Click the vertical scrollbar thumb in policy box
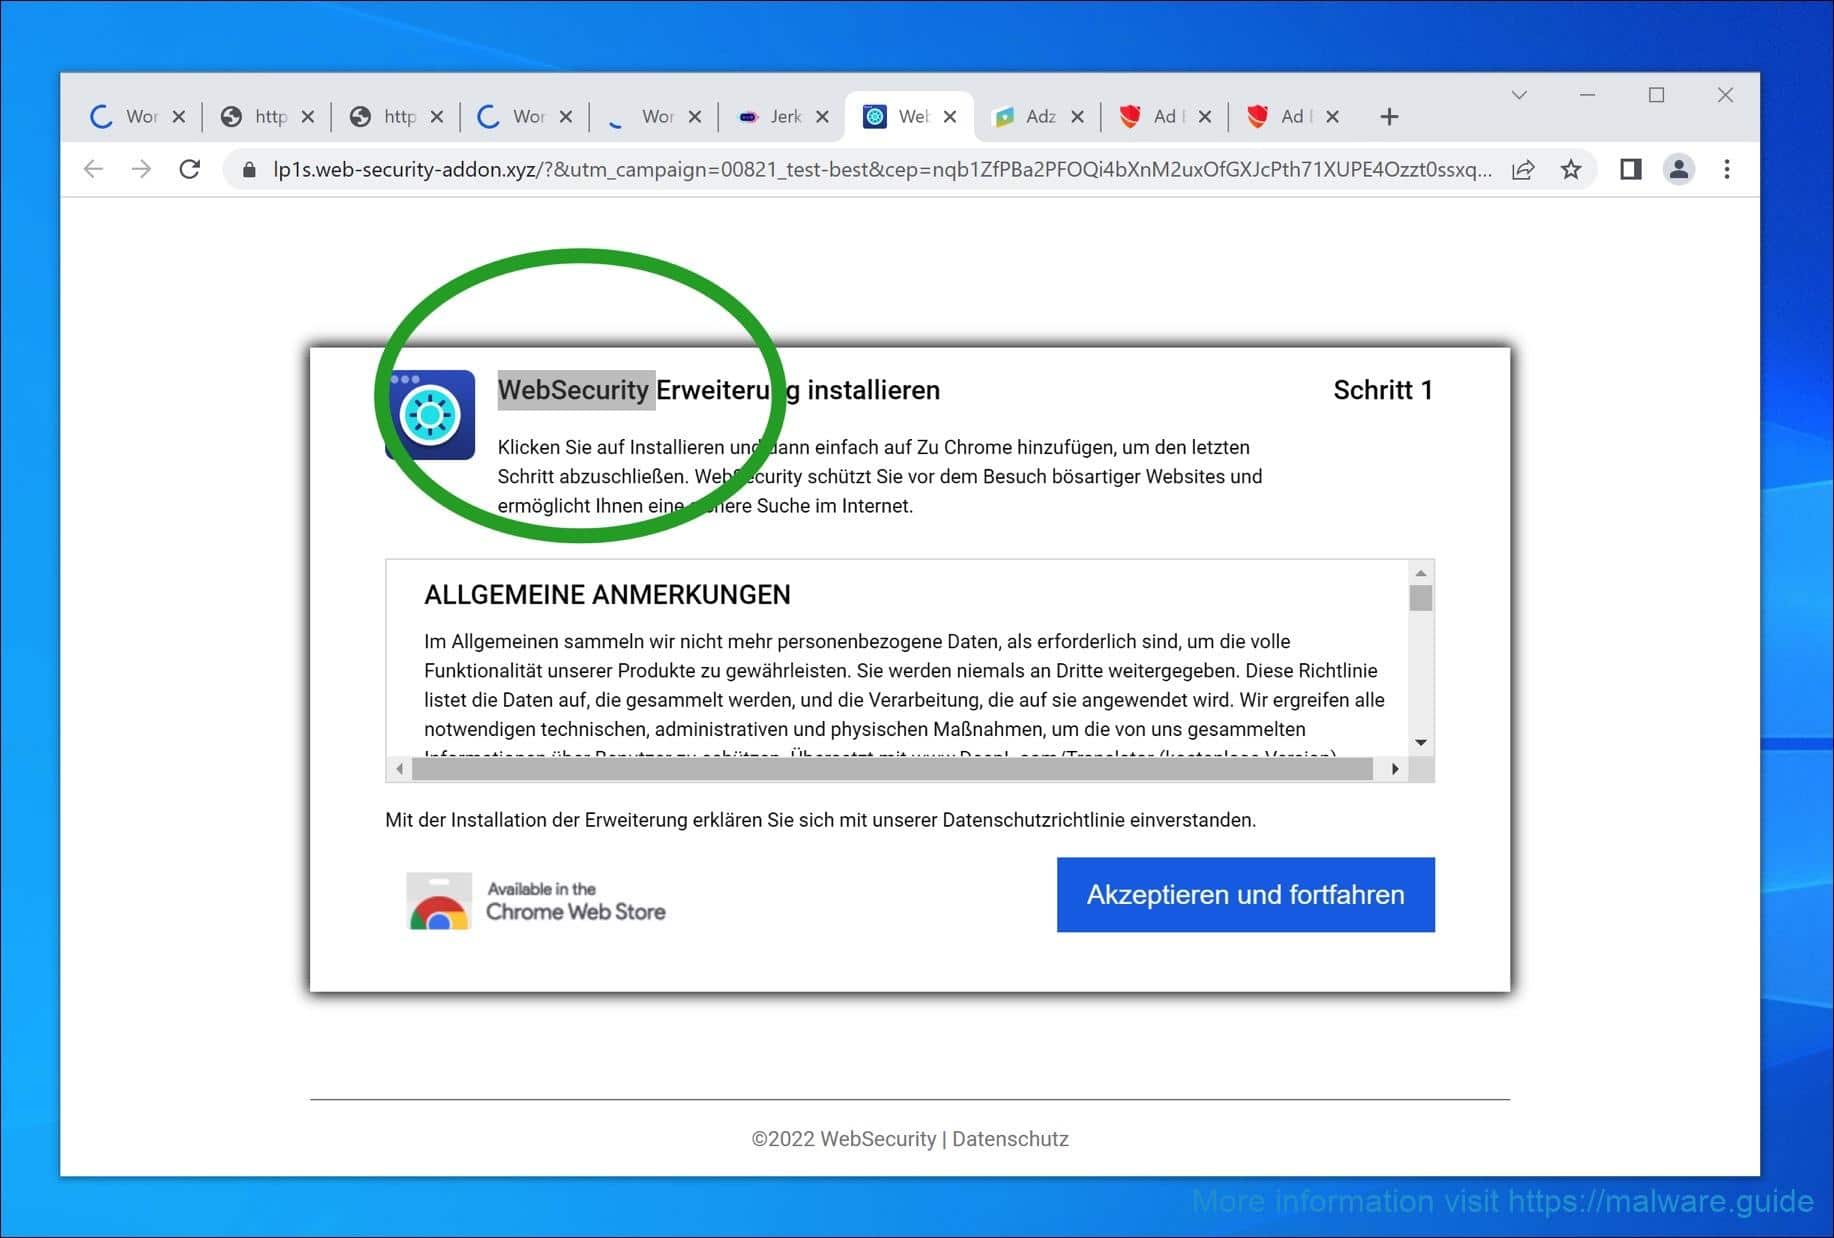1834x1238 pixels. coord(1420,598)
